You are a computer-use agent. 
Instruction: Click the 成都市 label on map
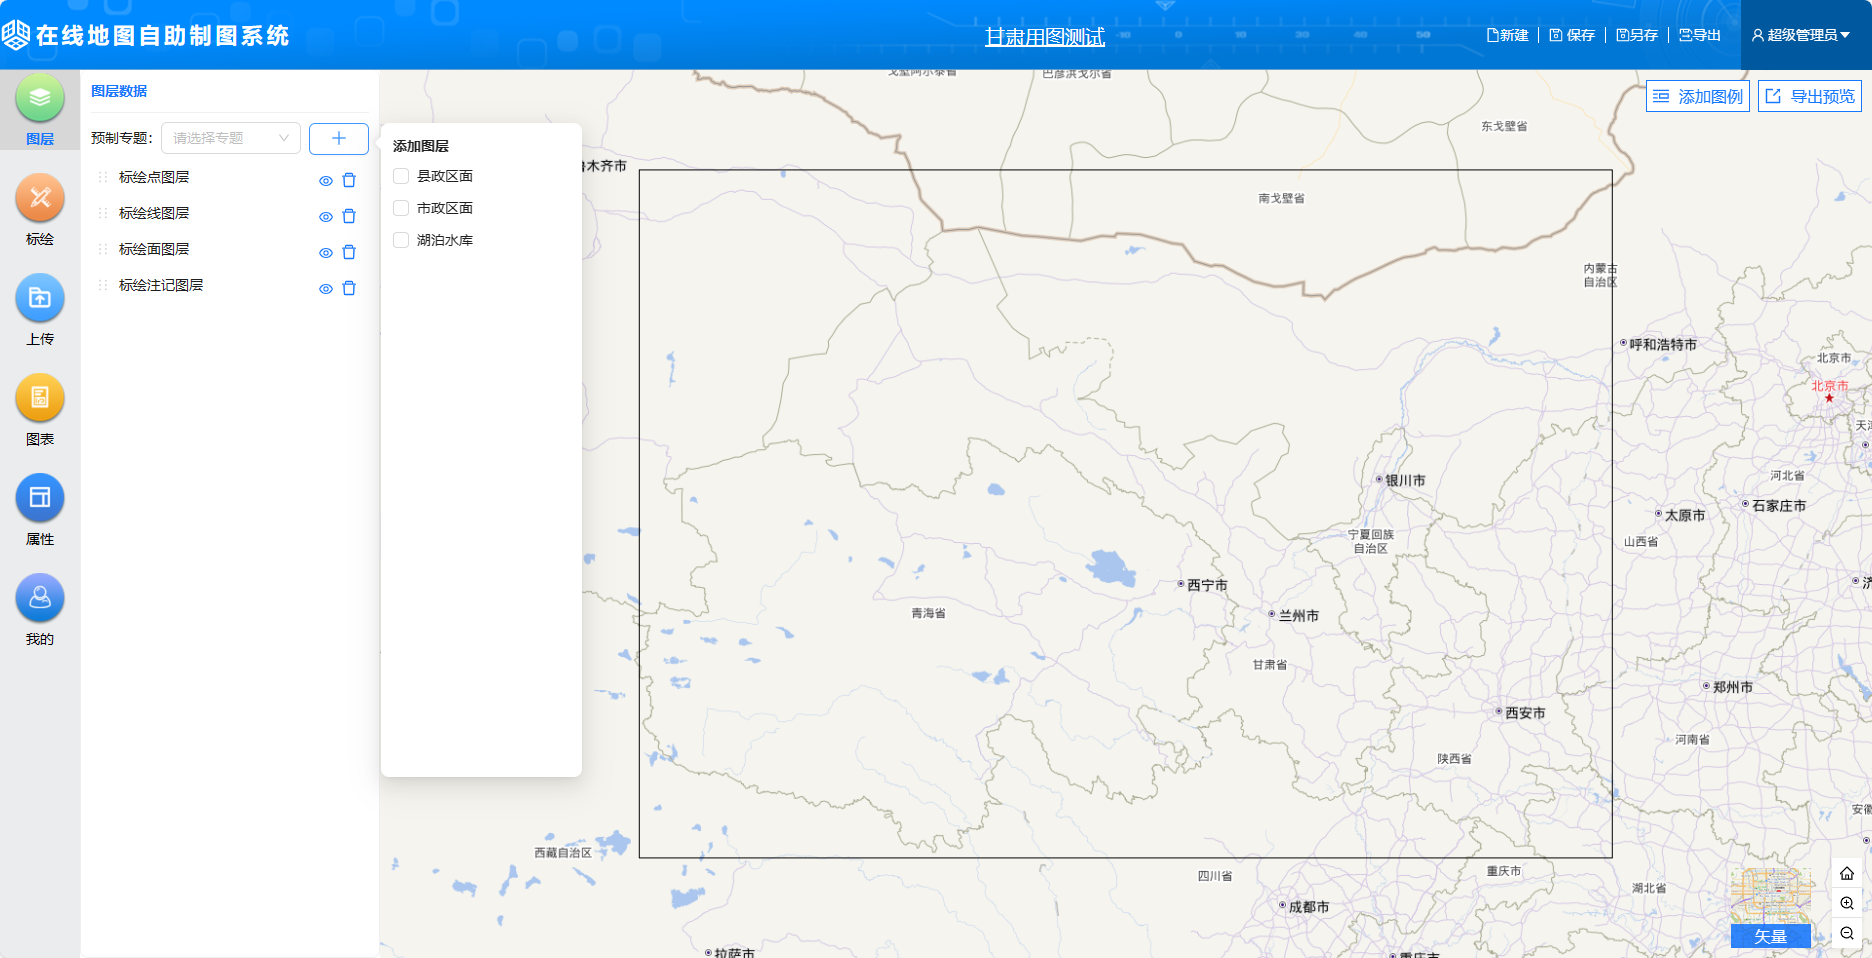click(1308, 907)
